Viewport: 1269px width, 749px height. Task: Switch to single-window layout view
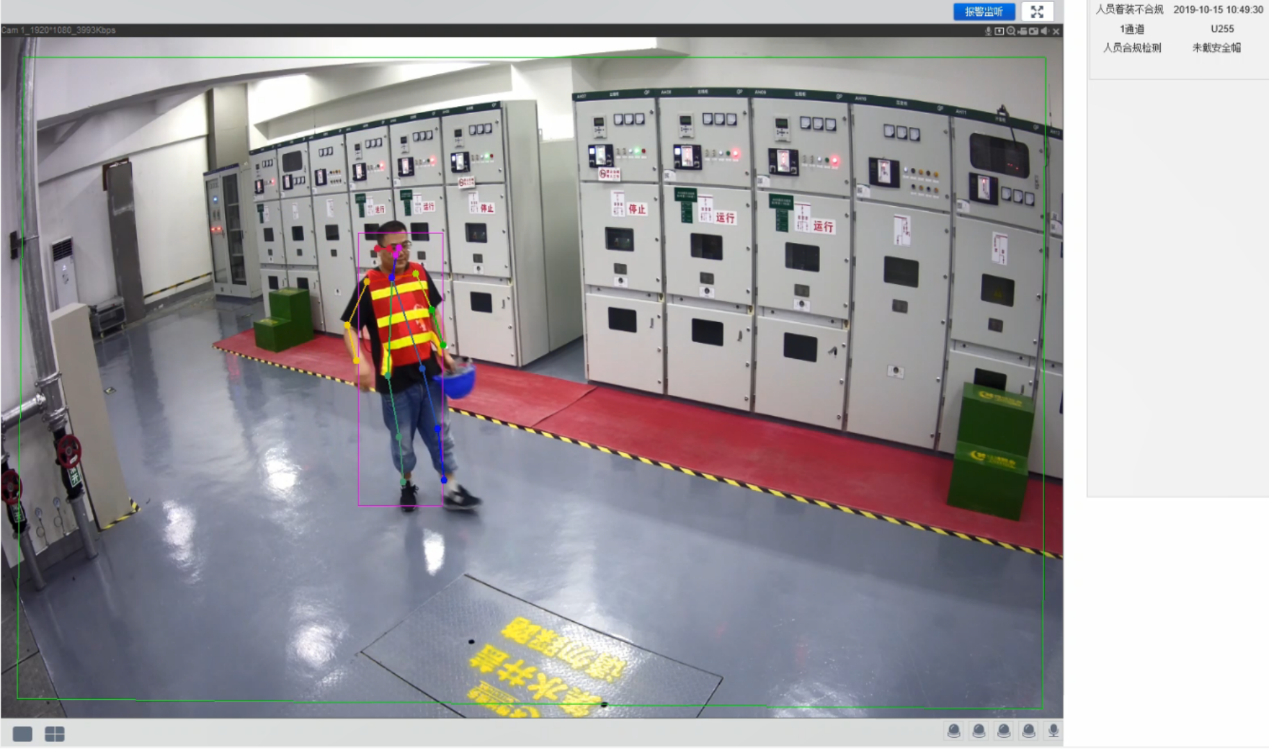[22, 734]
